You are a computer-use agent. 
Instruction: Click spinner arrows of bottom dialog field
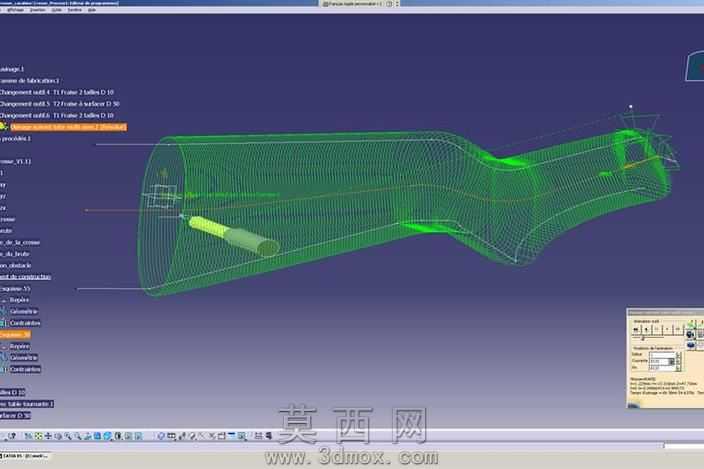pyautogui.click(x=678, y=368)
